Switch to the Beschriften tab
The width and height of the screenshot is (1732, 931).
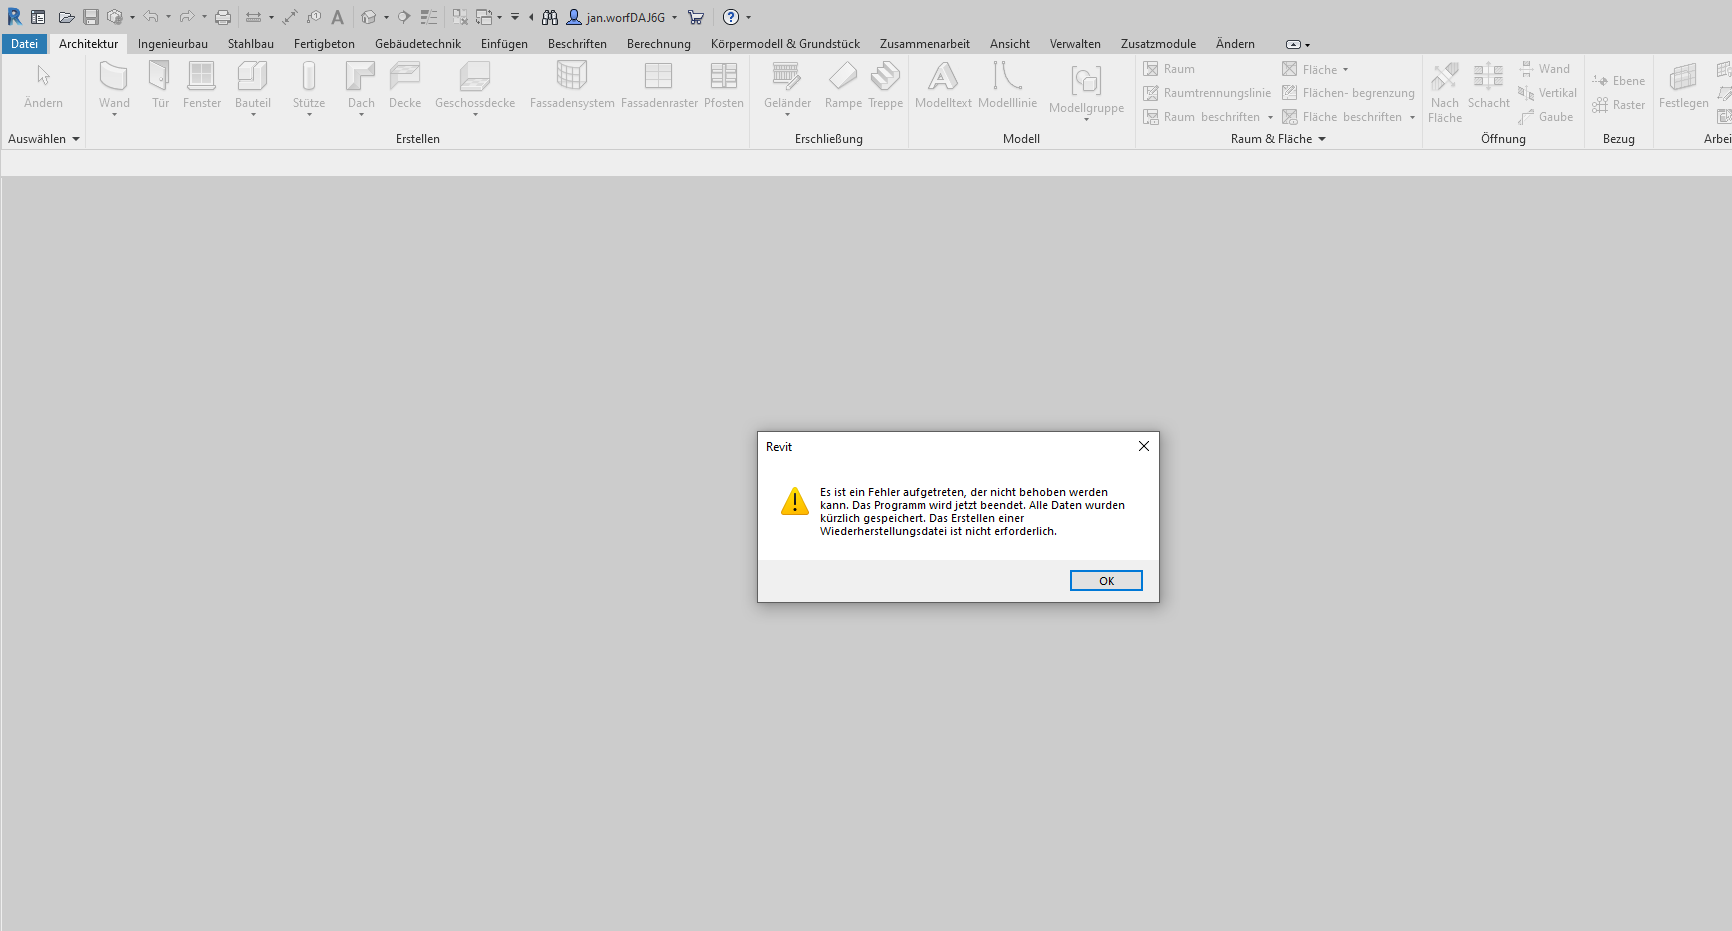(x=577, y=44)
